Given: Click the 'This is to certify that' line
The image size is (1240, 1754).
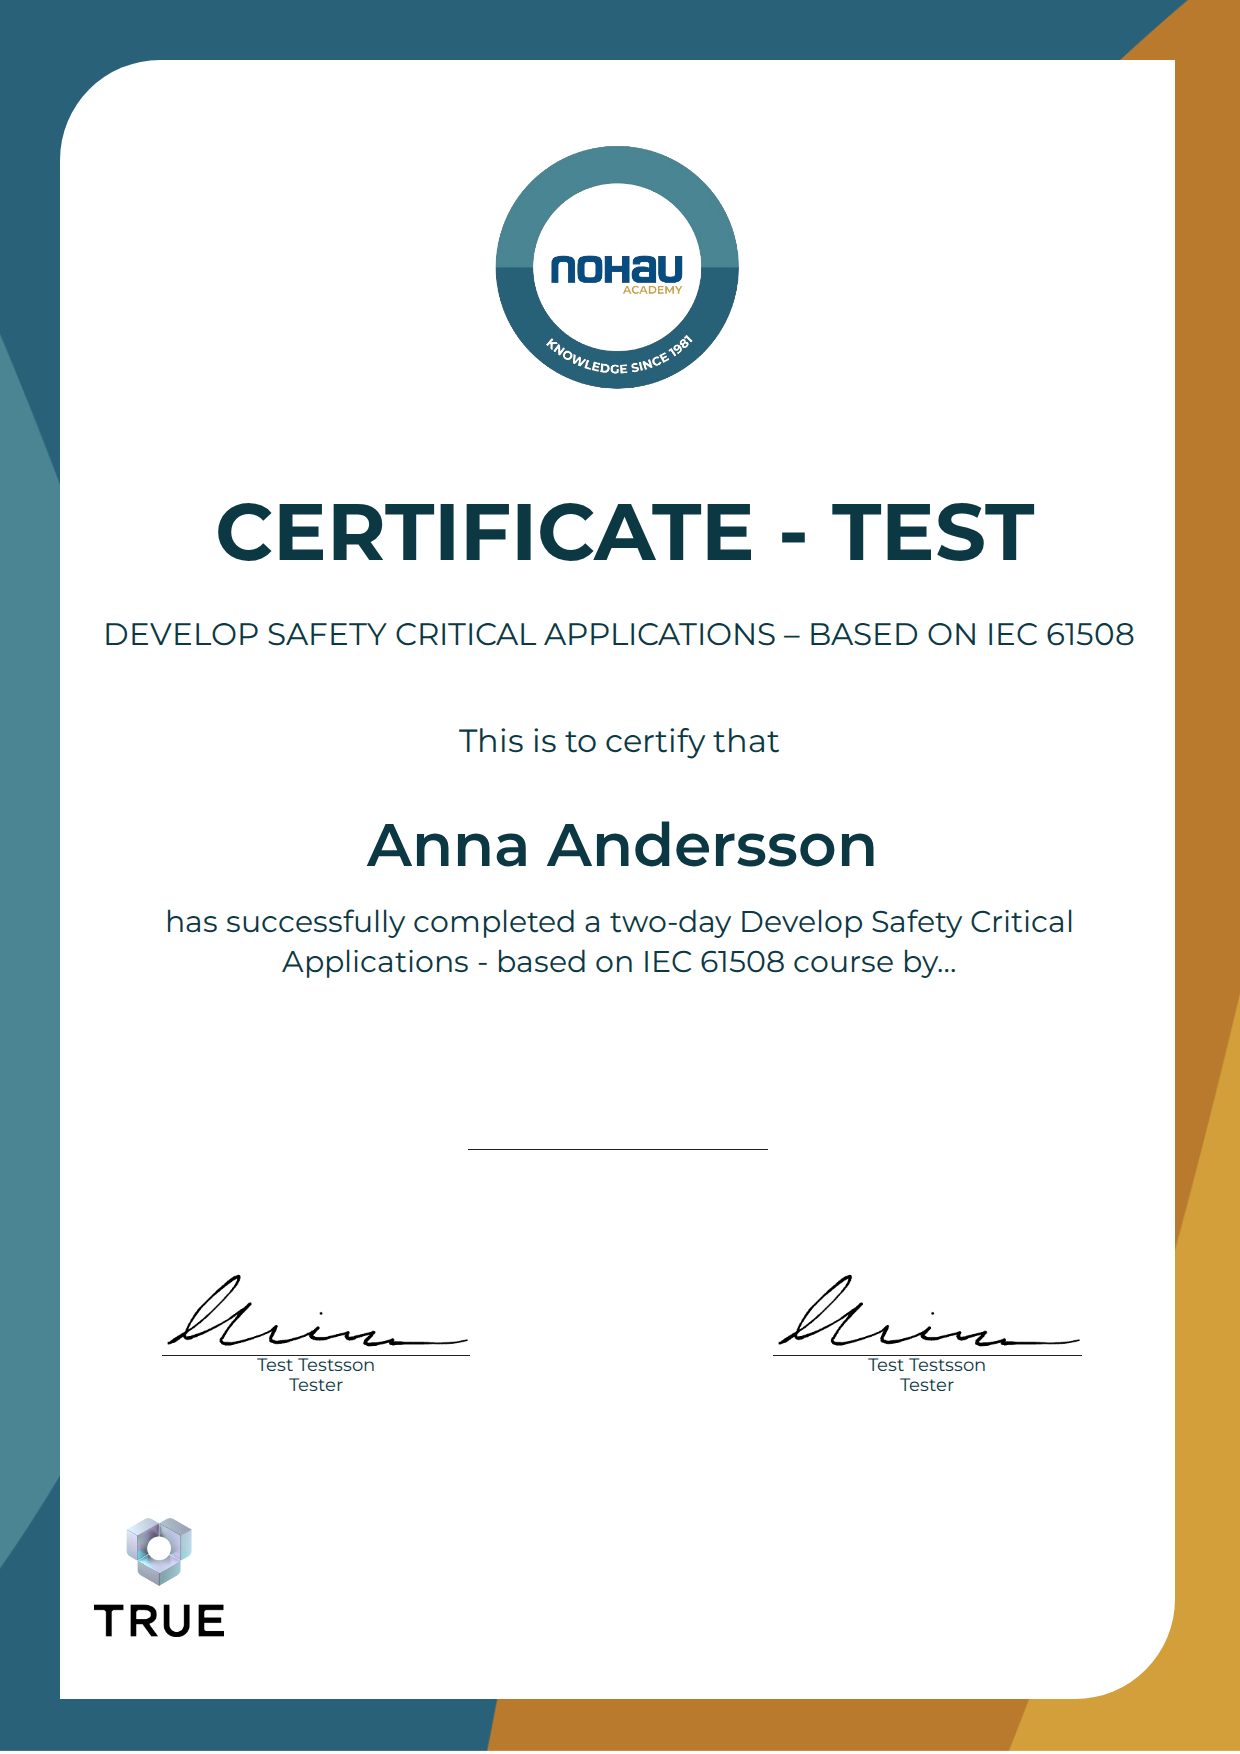Looking at the screenshot, I should (x=619, y=741).
